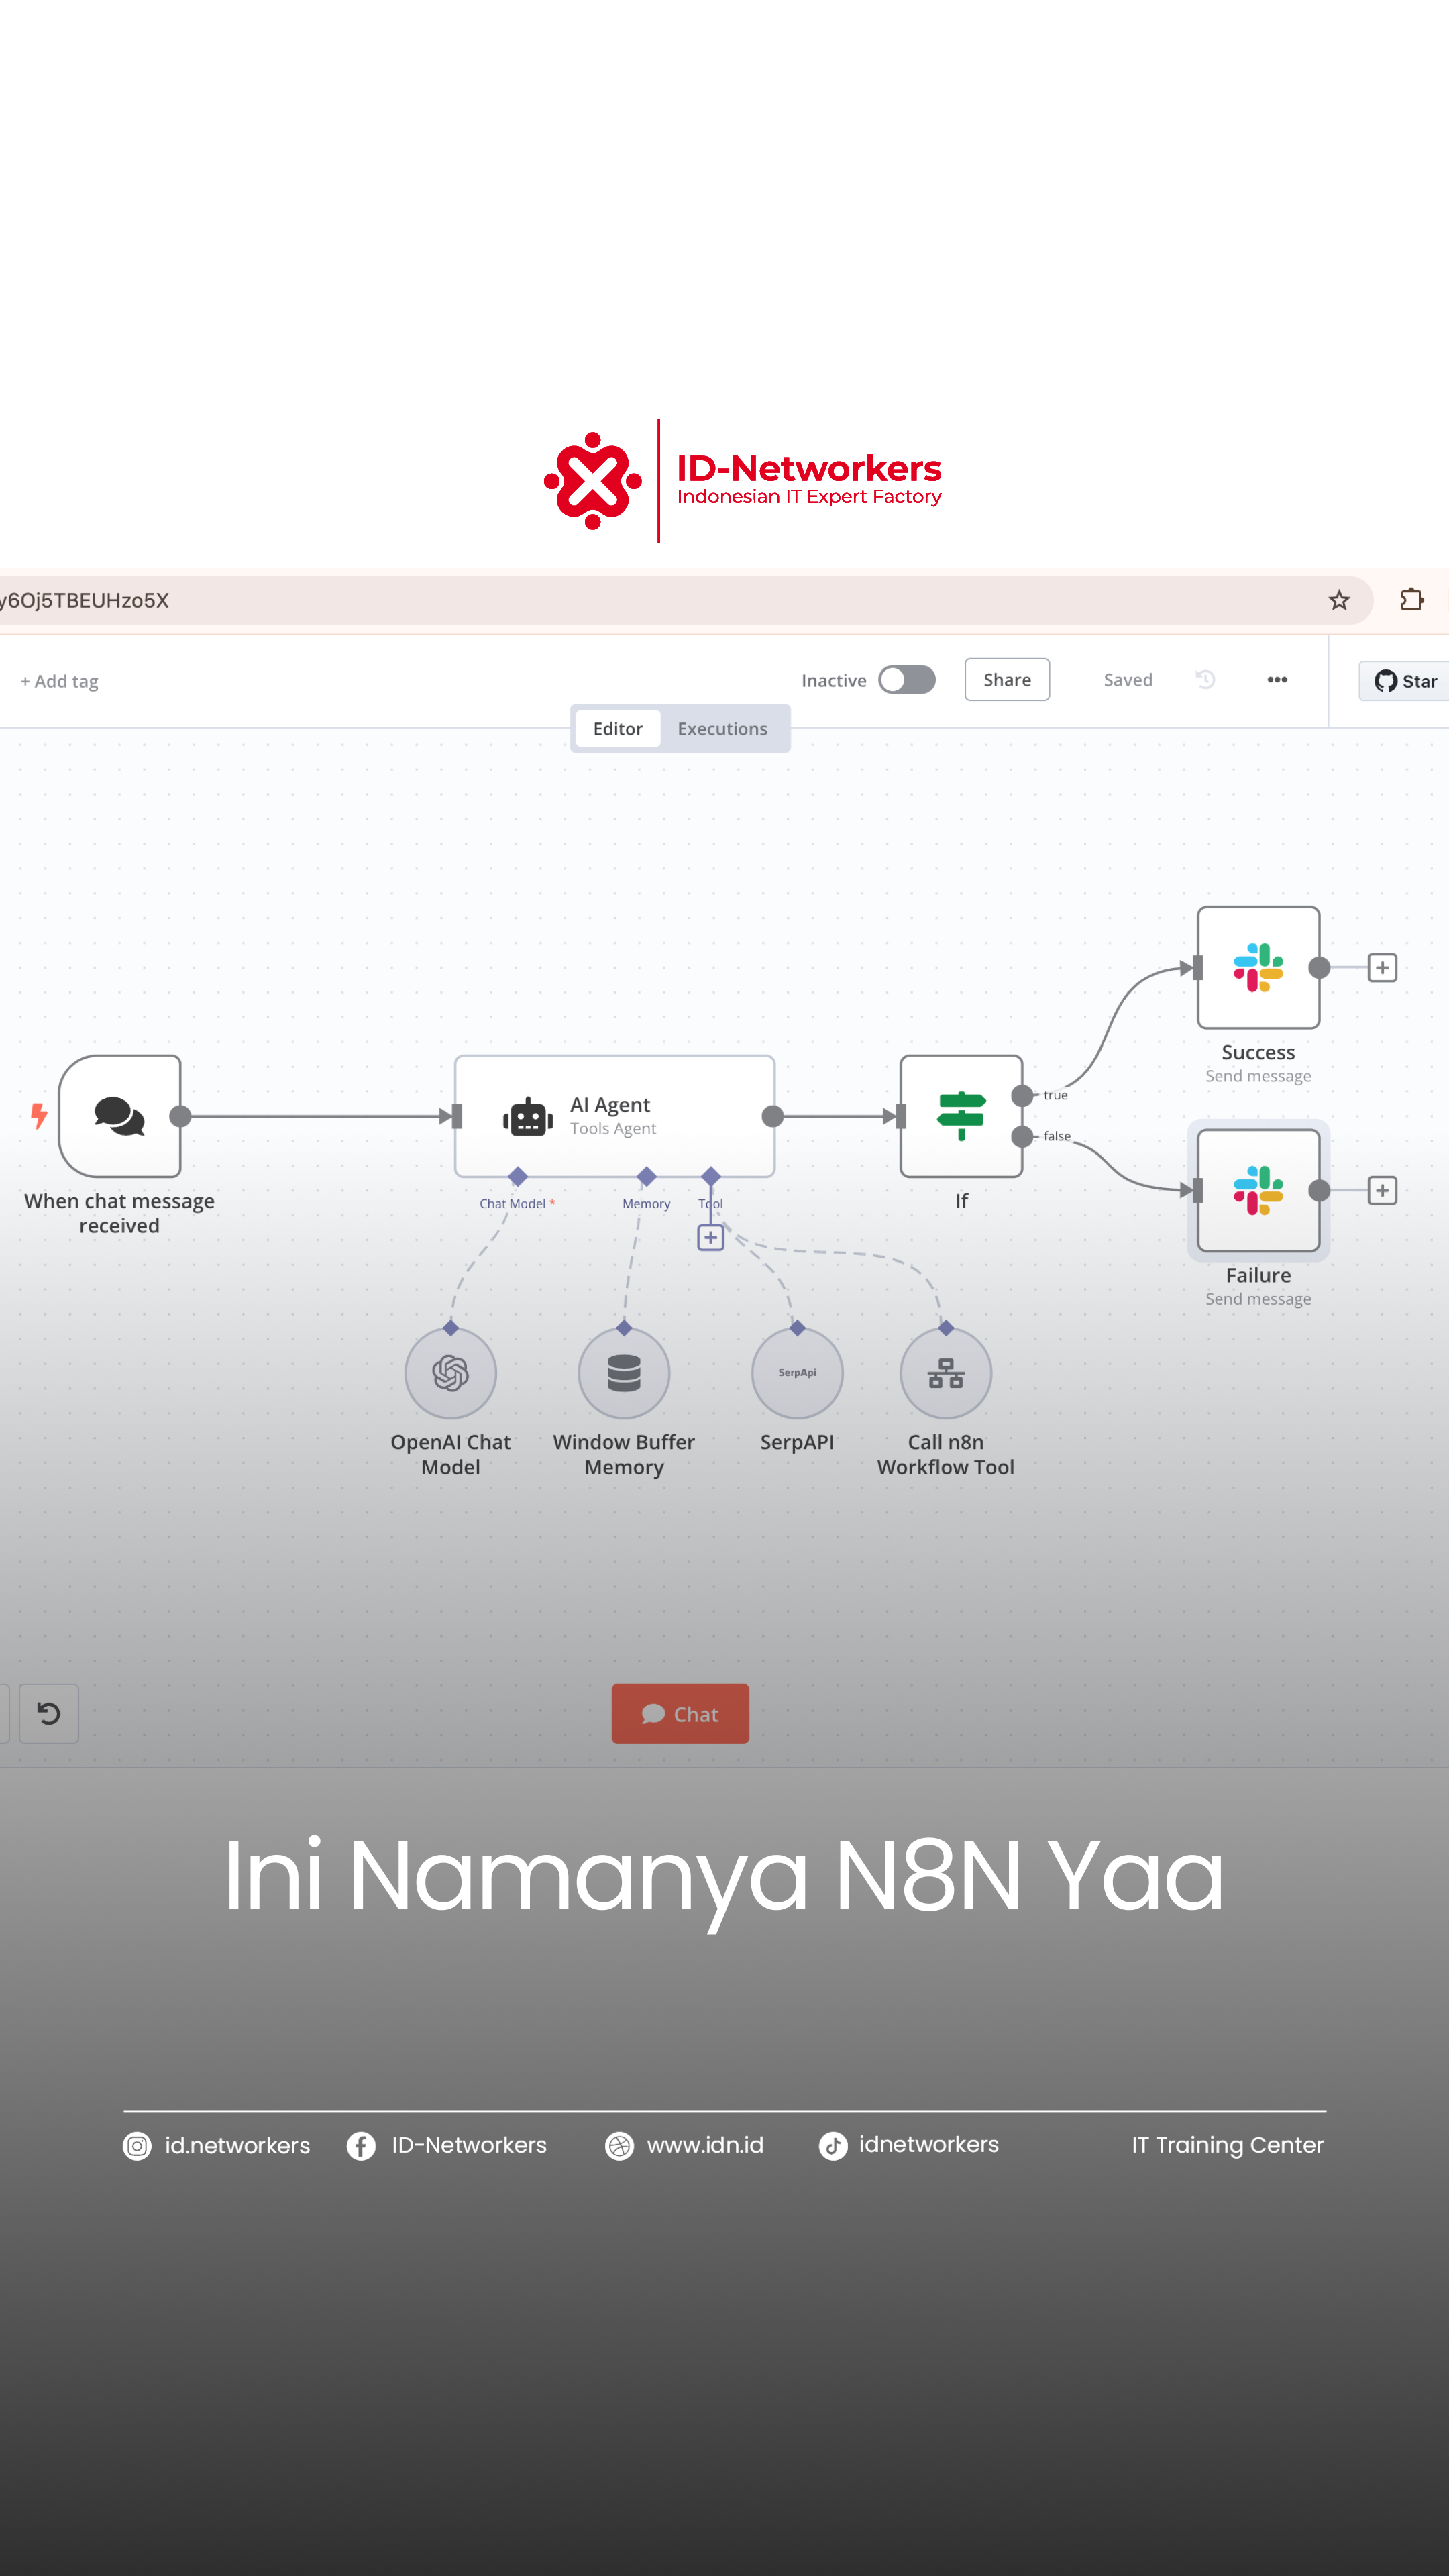
Task: Click the ID-Networkers logo emblem
Action: 593,481
